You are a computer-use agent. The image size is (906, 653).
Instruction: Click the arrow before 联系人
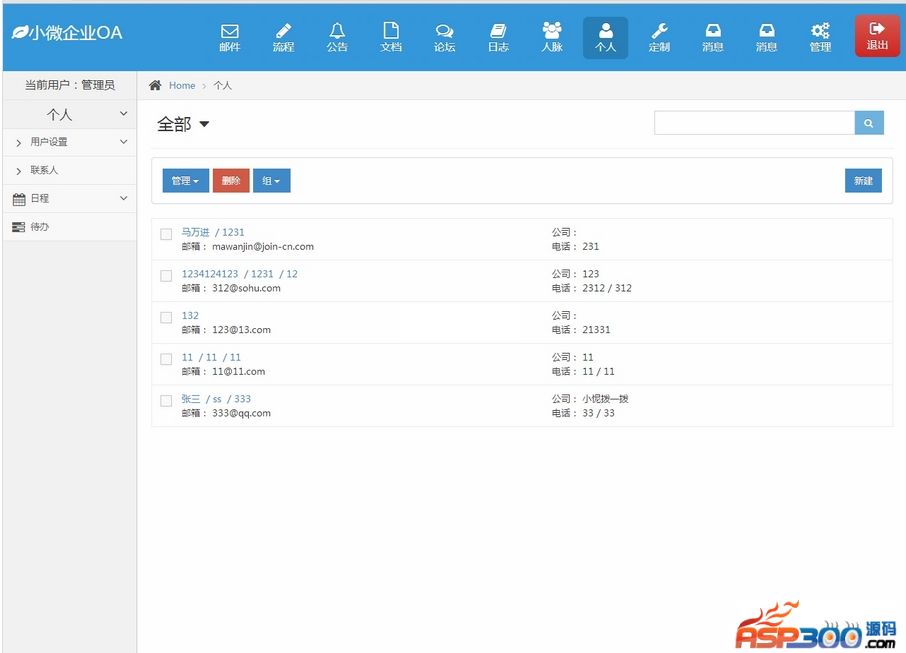point(18,171)
